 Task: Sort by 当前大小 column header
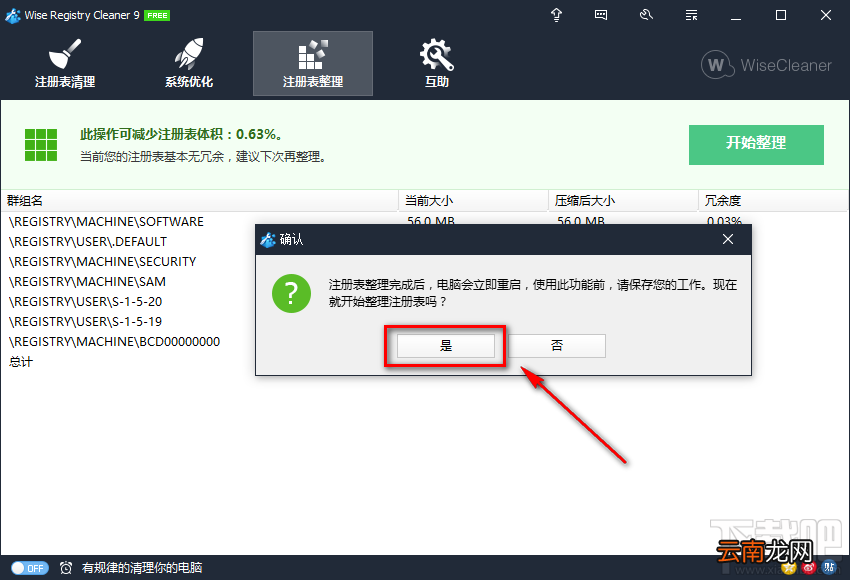tap(473, 201)
